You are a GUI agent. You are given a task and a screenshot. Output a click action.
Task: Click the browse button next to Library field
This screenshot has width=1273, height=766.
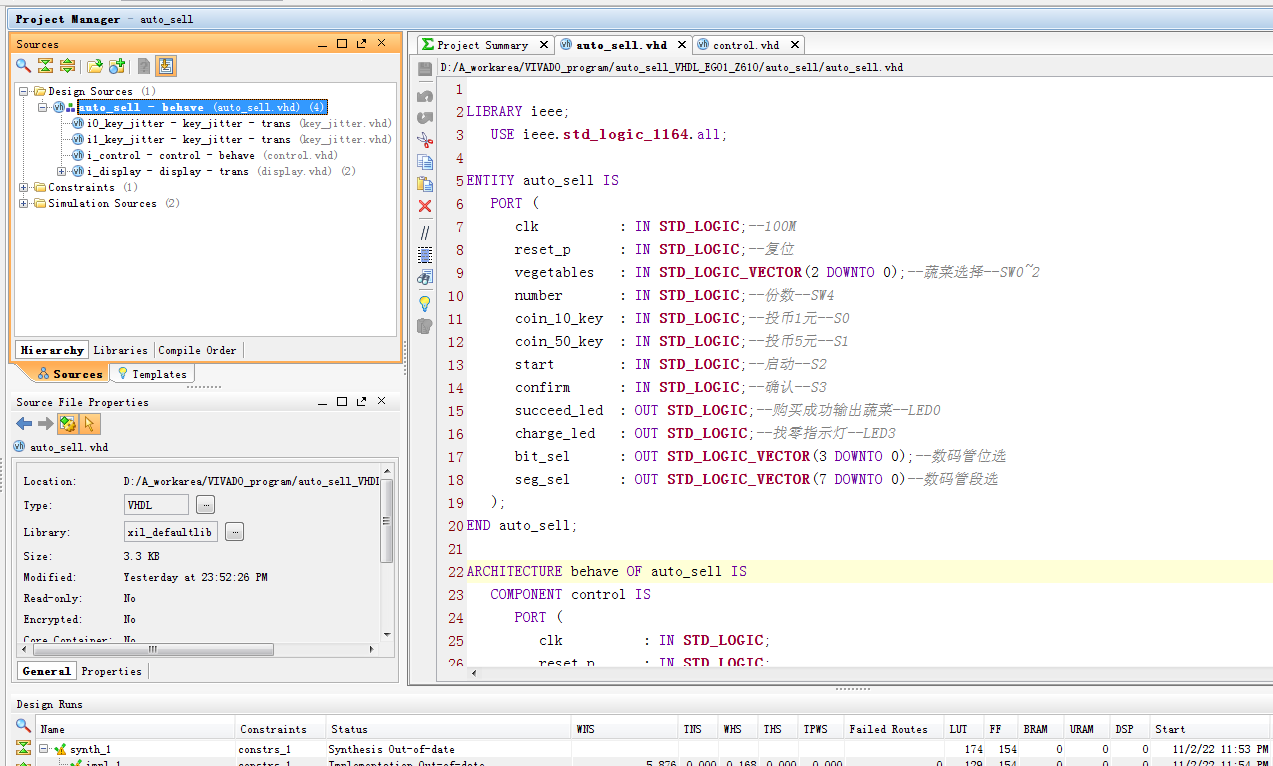(x=234, y=532)
